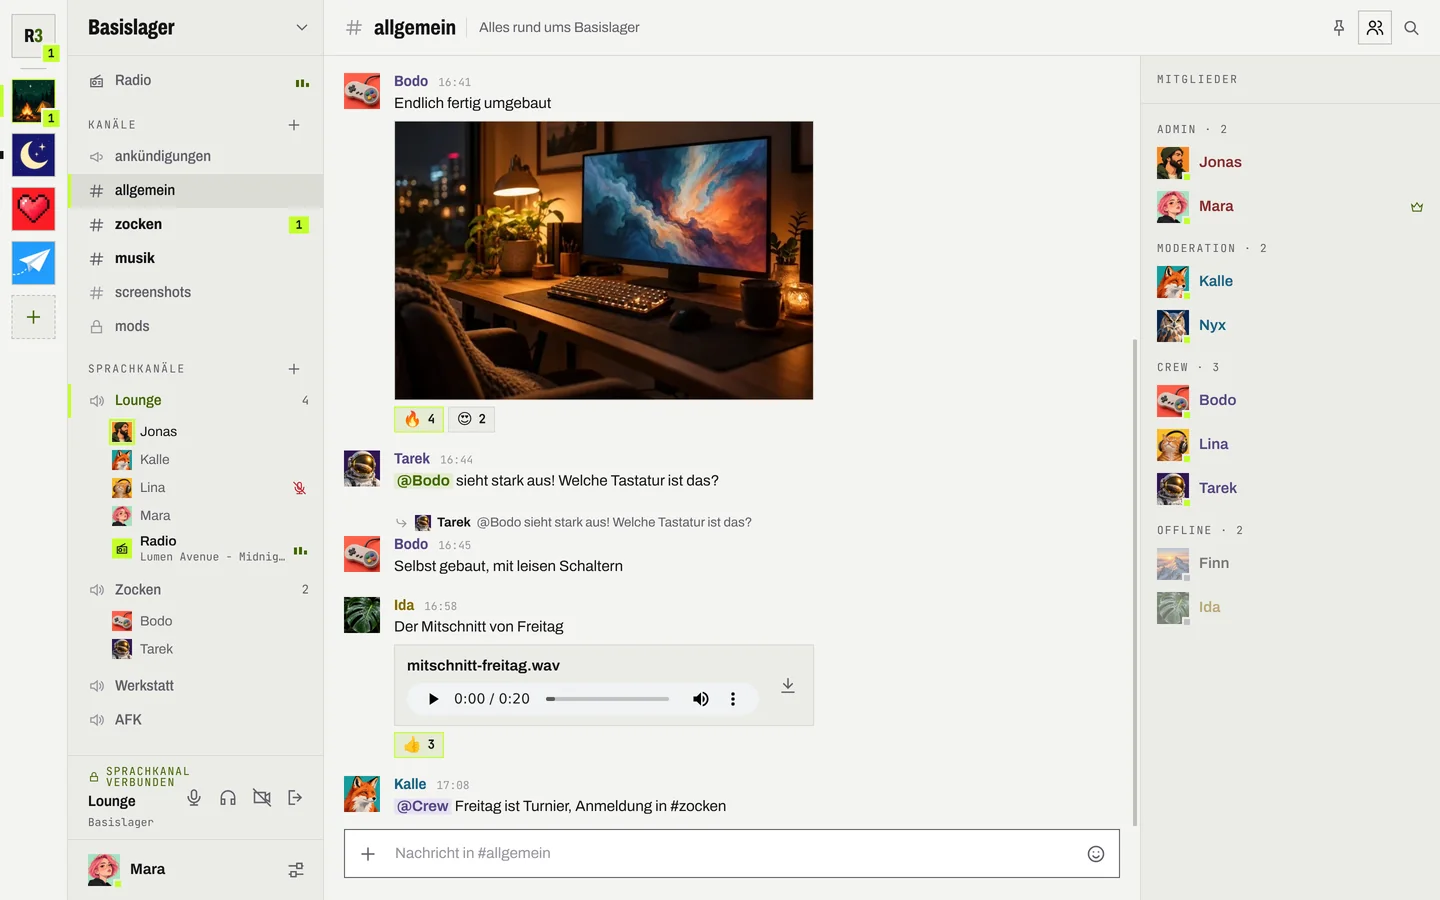Seek in the audio progress slider
The width and height of the screenshot is (1440, 900).
[608, 699]
